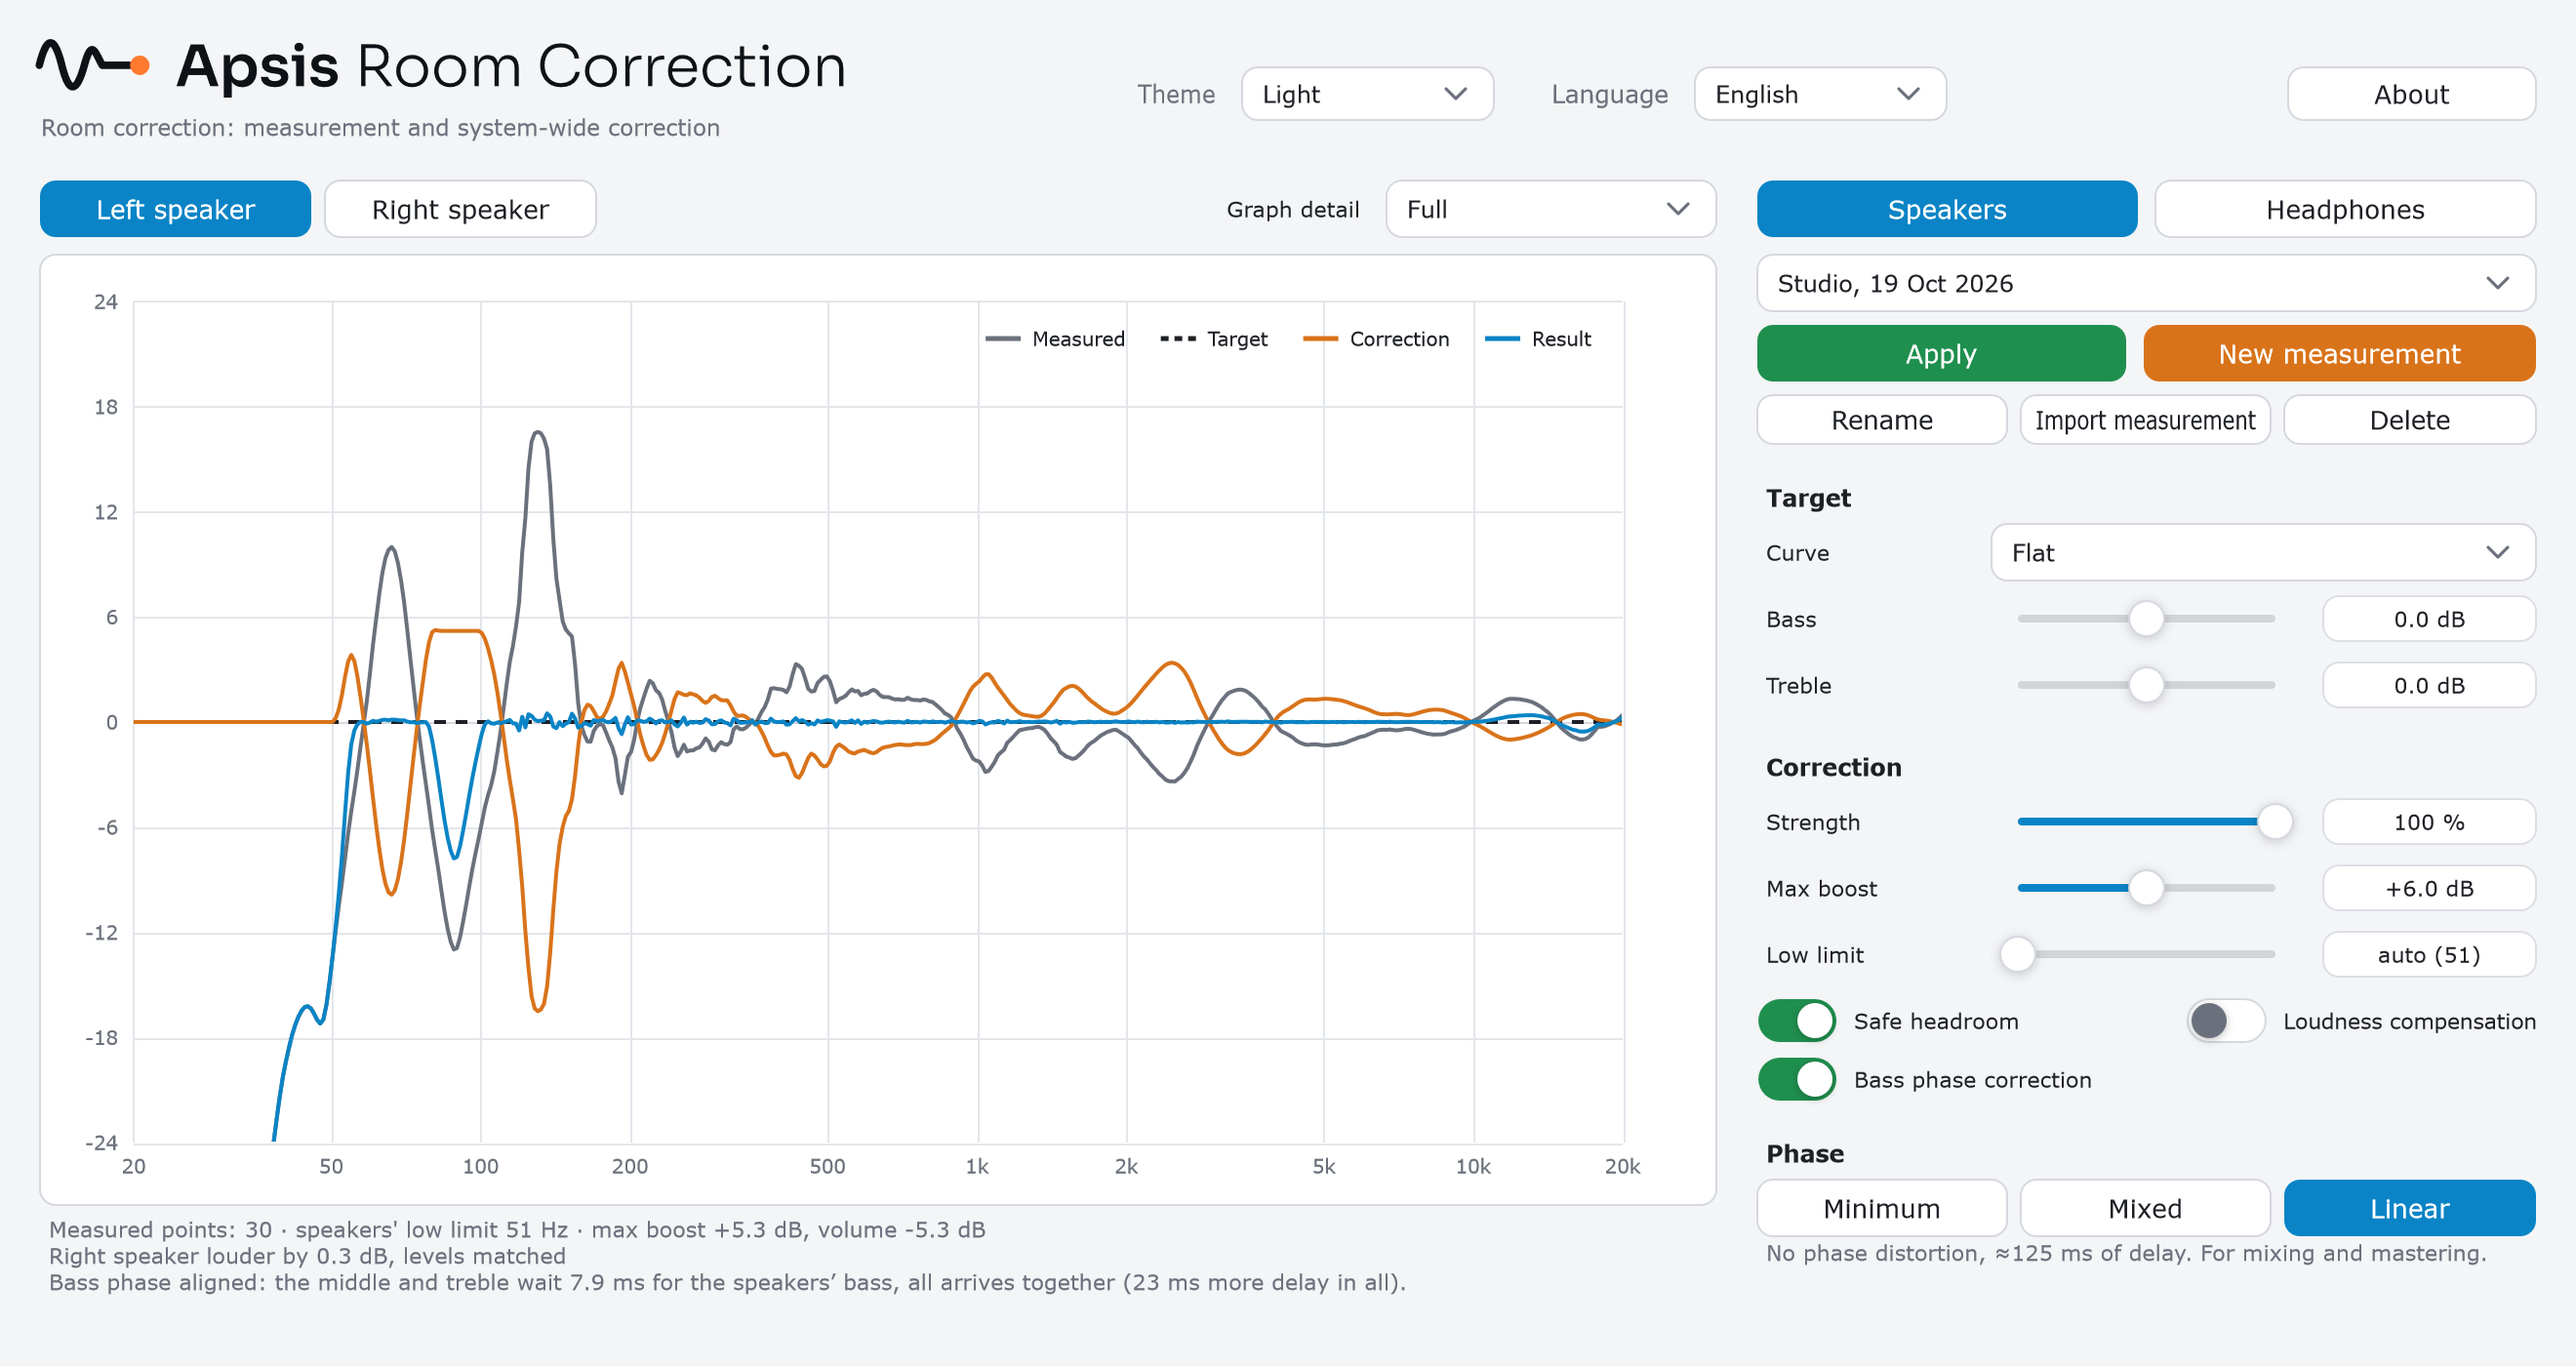Open the Graph detail dropdown
2576x1366 pixels.
click(x=1550, y=209)
